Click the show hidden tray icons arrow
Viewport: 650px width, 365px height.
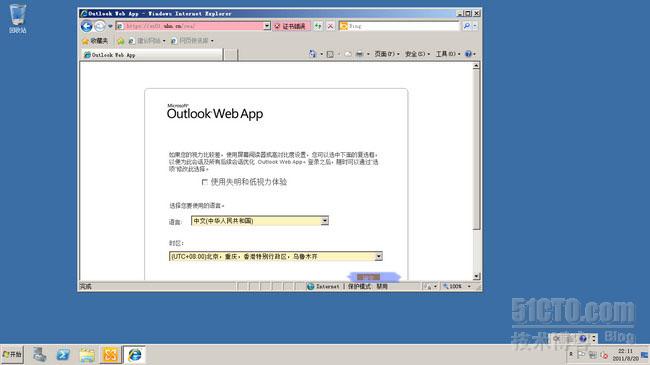click(x=571, y=355)
